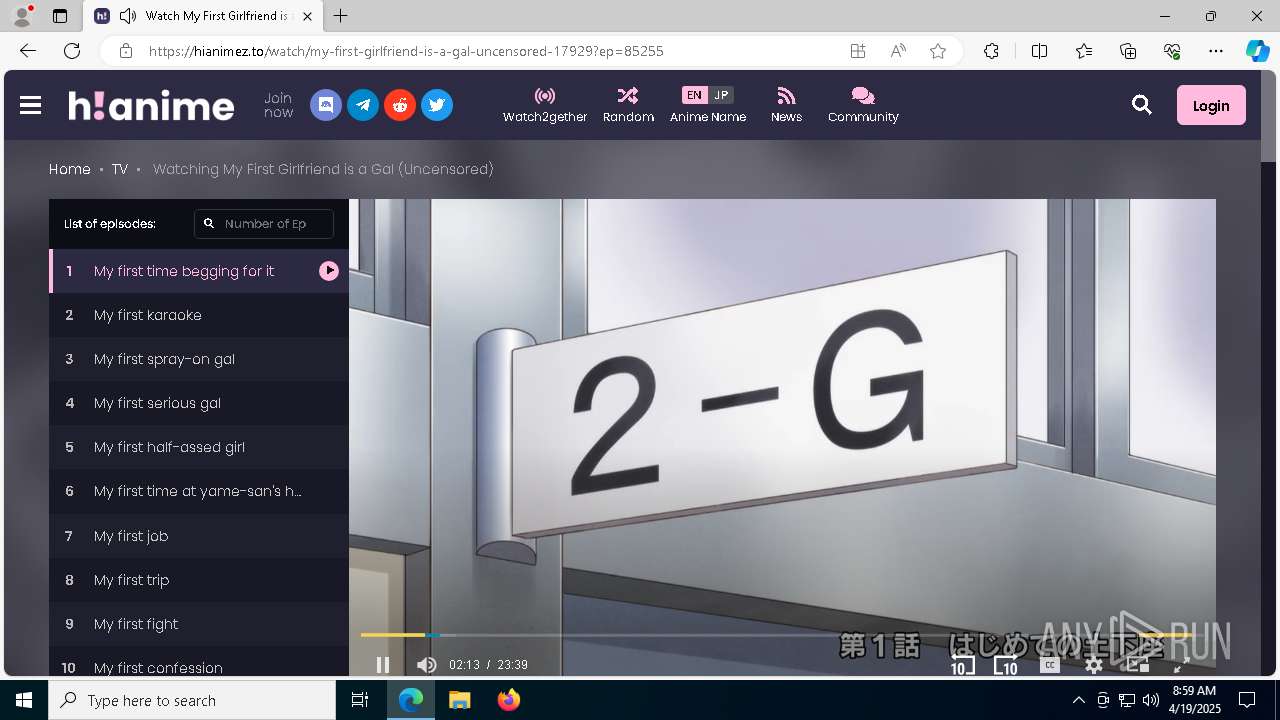Switch anime name language to EN
The image size is (1280, 720).
pos(694,95)
